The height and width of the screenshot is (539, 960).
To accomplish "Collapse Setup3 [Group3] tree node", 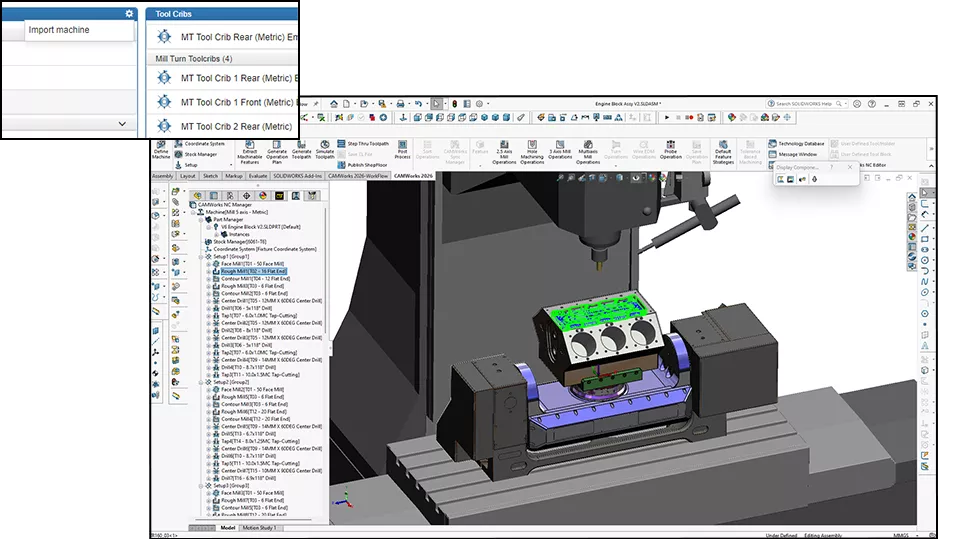I will click(x=201, y=486).
